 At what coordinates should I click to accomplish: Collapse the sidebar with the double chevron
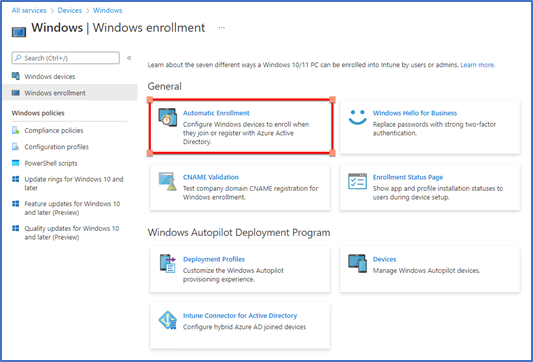coord(129,58)
